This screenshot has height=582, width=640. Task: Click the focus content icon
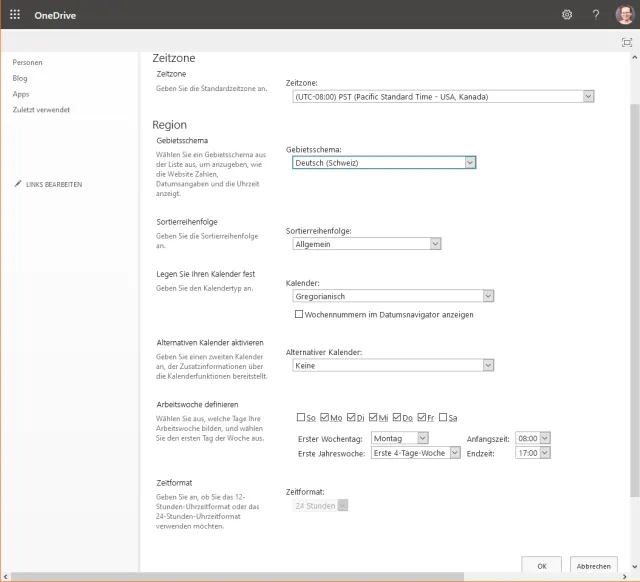[x=626, y=42]
